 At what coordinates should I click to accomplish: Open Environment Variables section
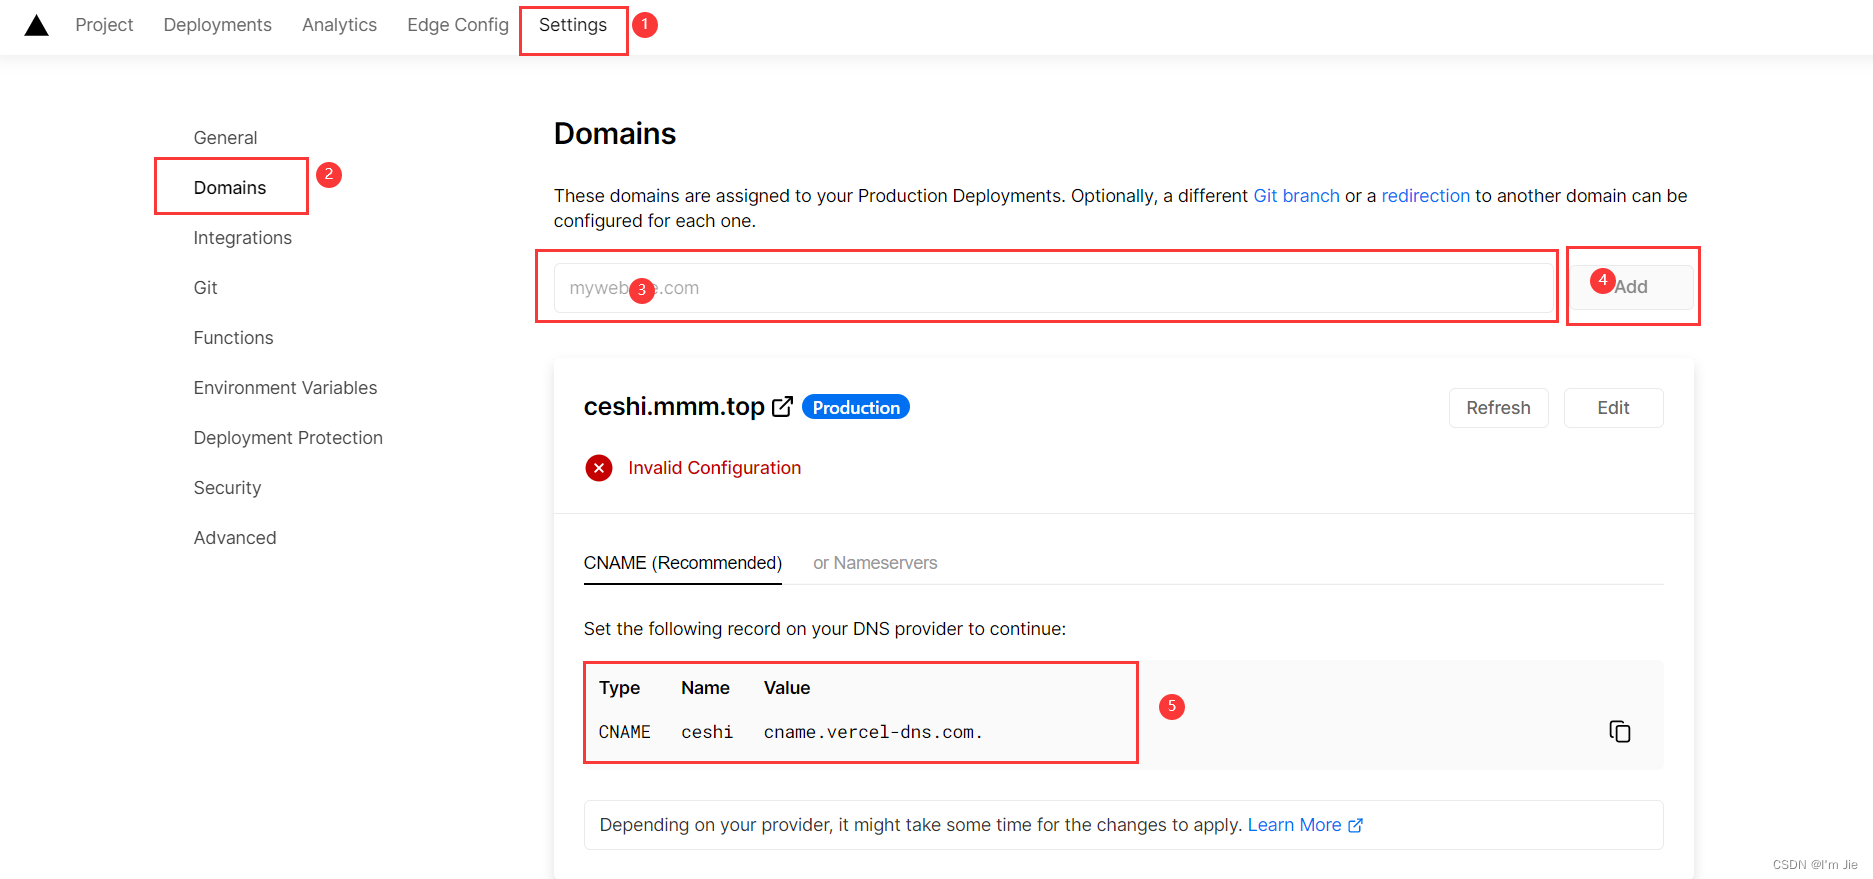click(285, 388)
